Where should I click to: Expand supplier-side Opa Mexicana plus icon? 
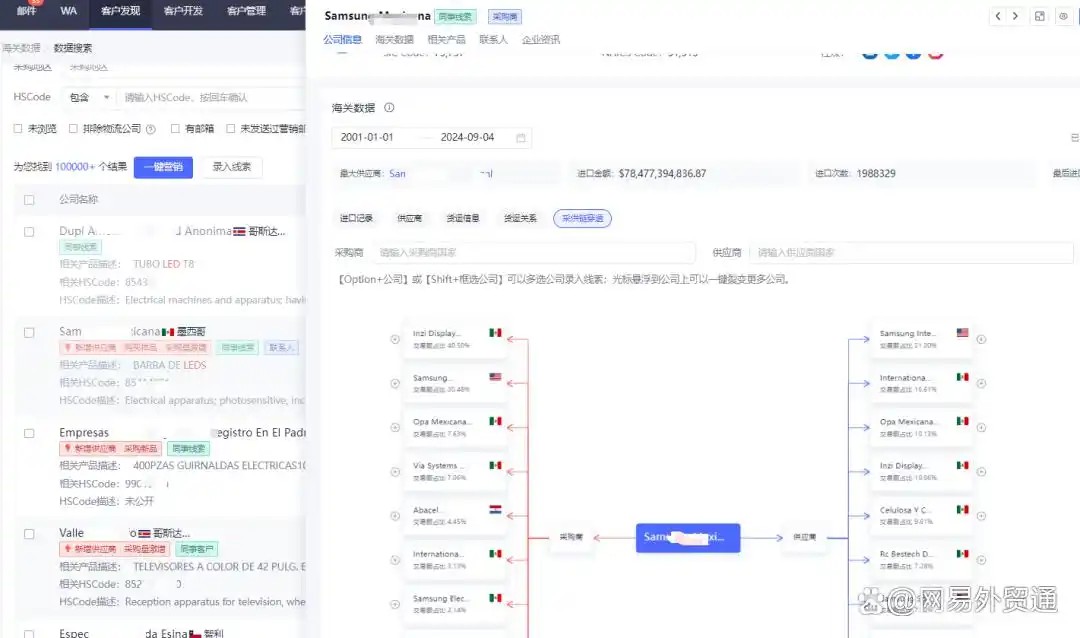click(x=981, y=428)
